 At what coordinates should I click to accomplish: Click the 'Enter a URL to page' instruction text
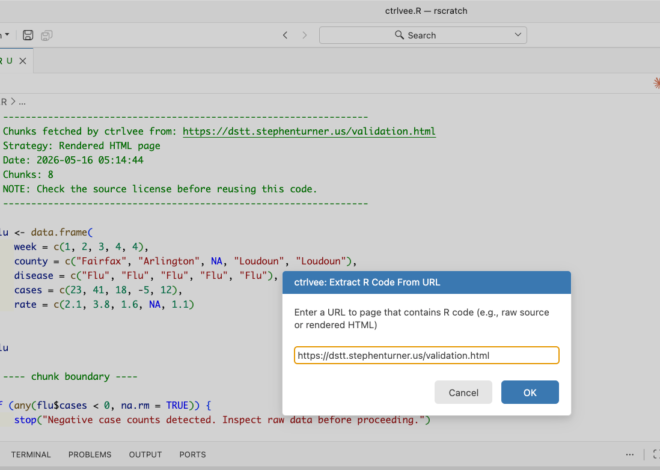421,319
